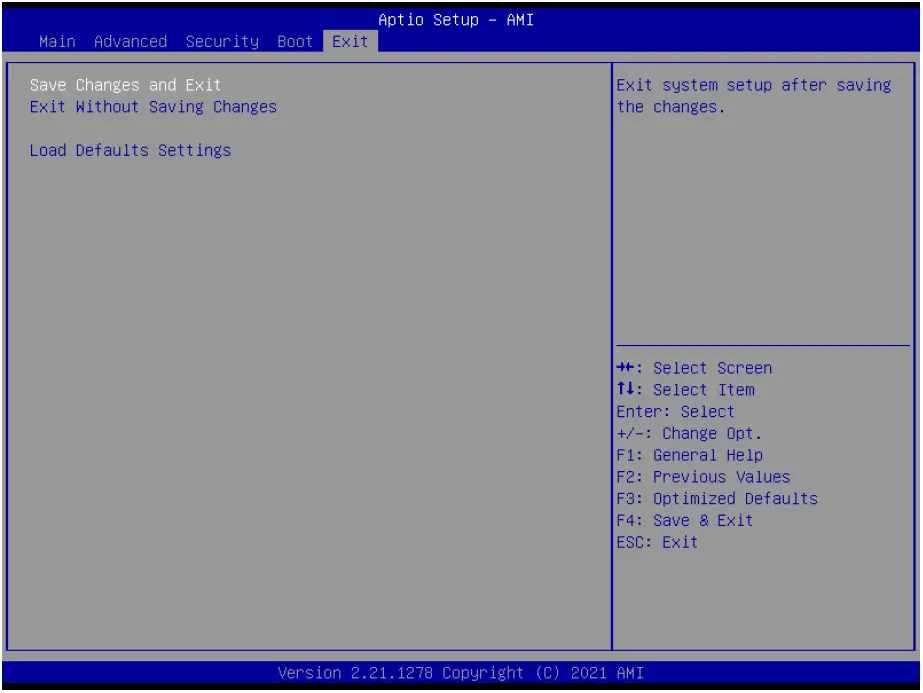Select the Security tab
Viewport: 923px width, 693px height.
[x=222, y=41]
